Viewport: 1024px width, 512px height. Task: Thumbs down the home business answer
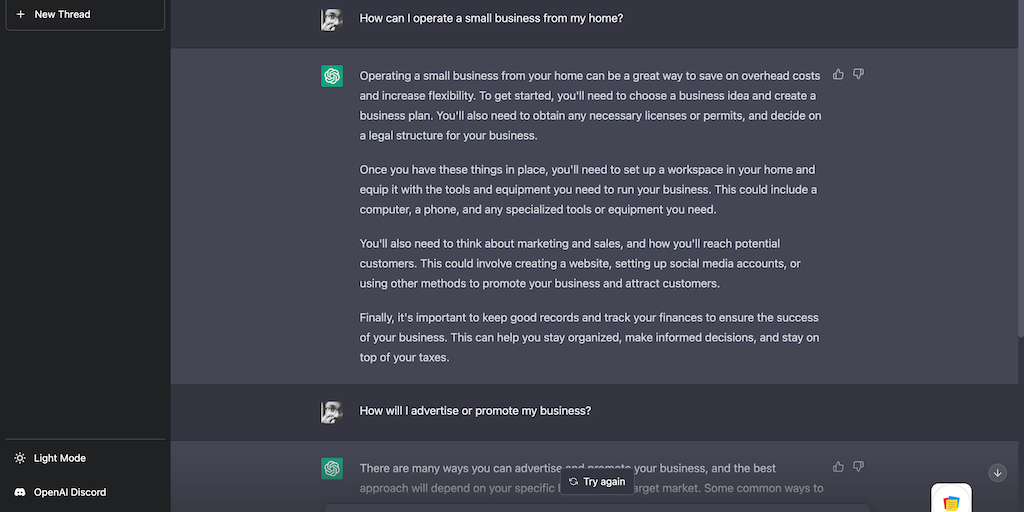pyautogui.click(x=858, y=74)
